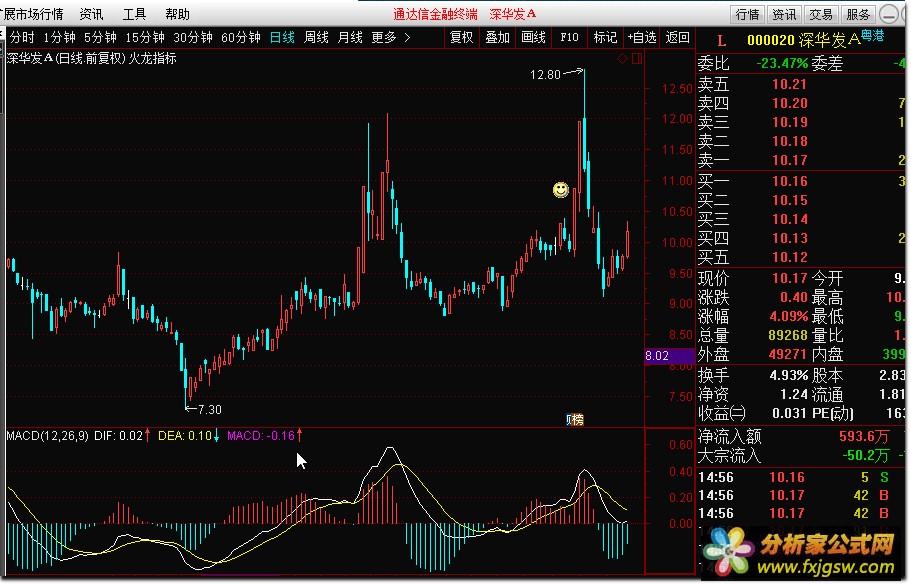
Task: Expand the 更多 periods dropdown
Action: (383, 38)
